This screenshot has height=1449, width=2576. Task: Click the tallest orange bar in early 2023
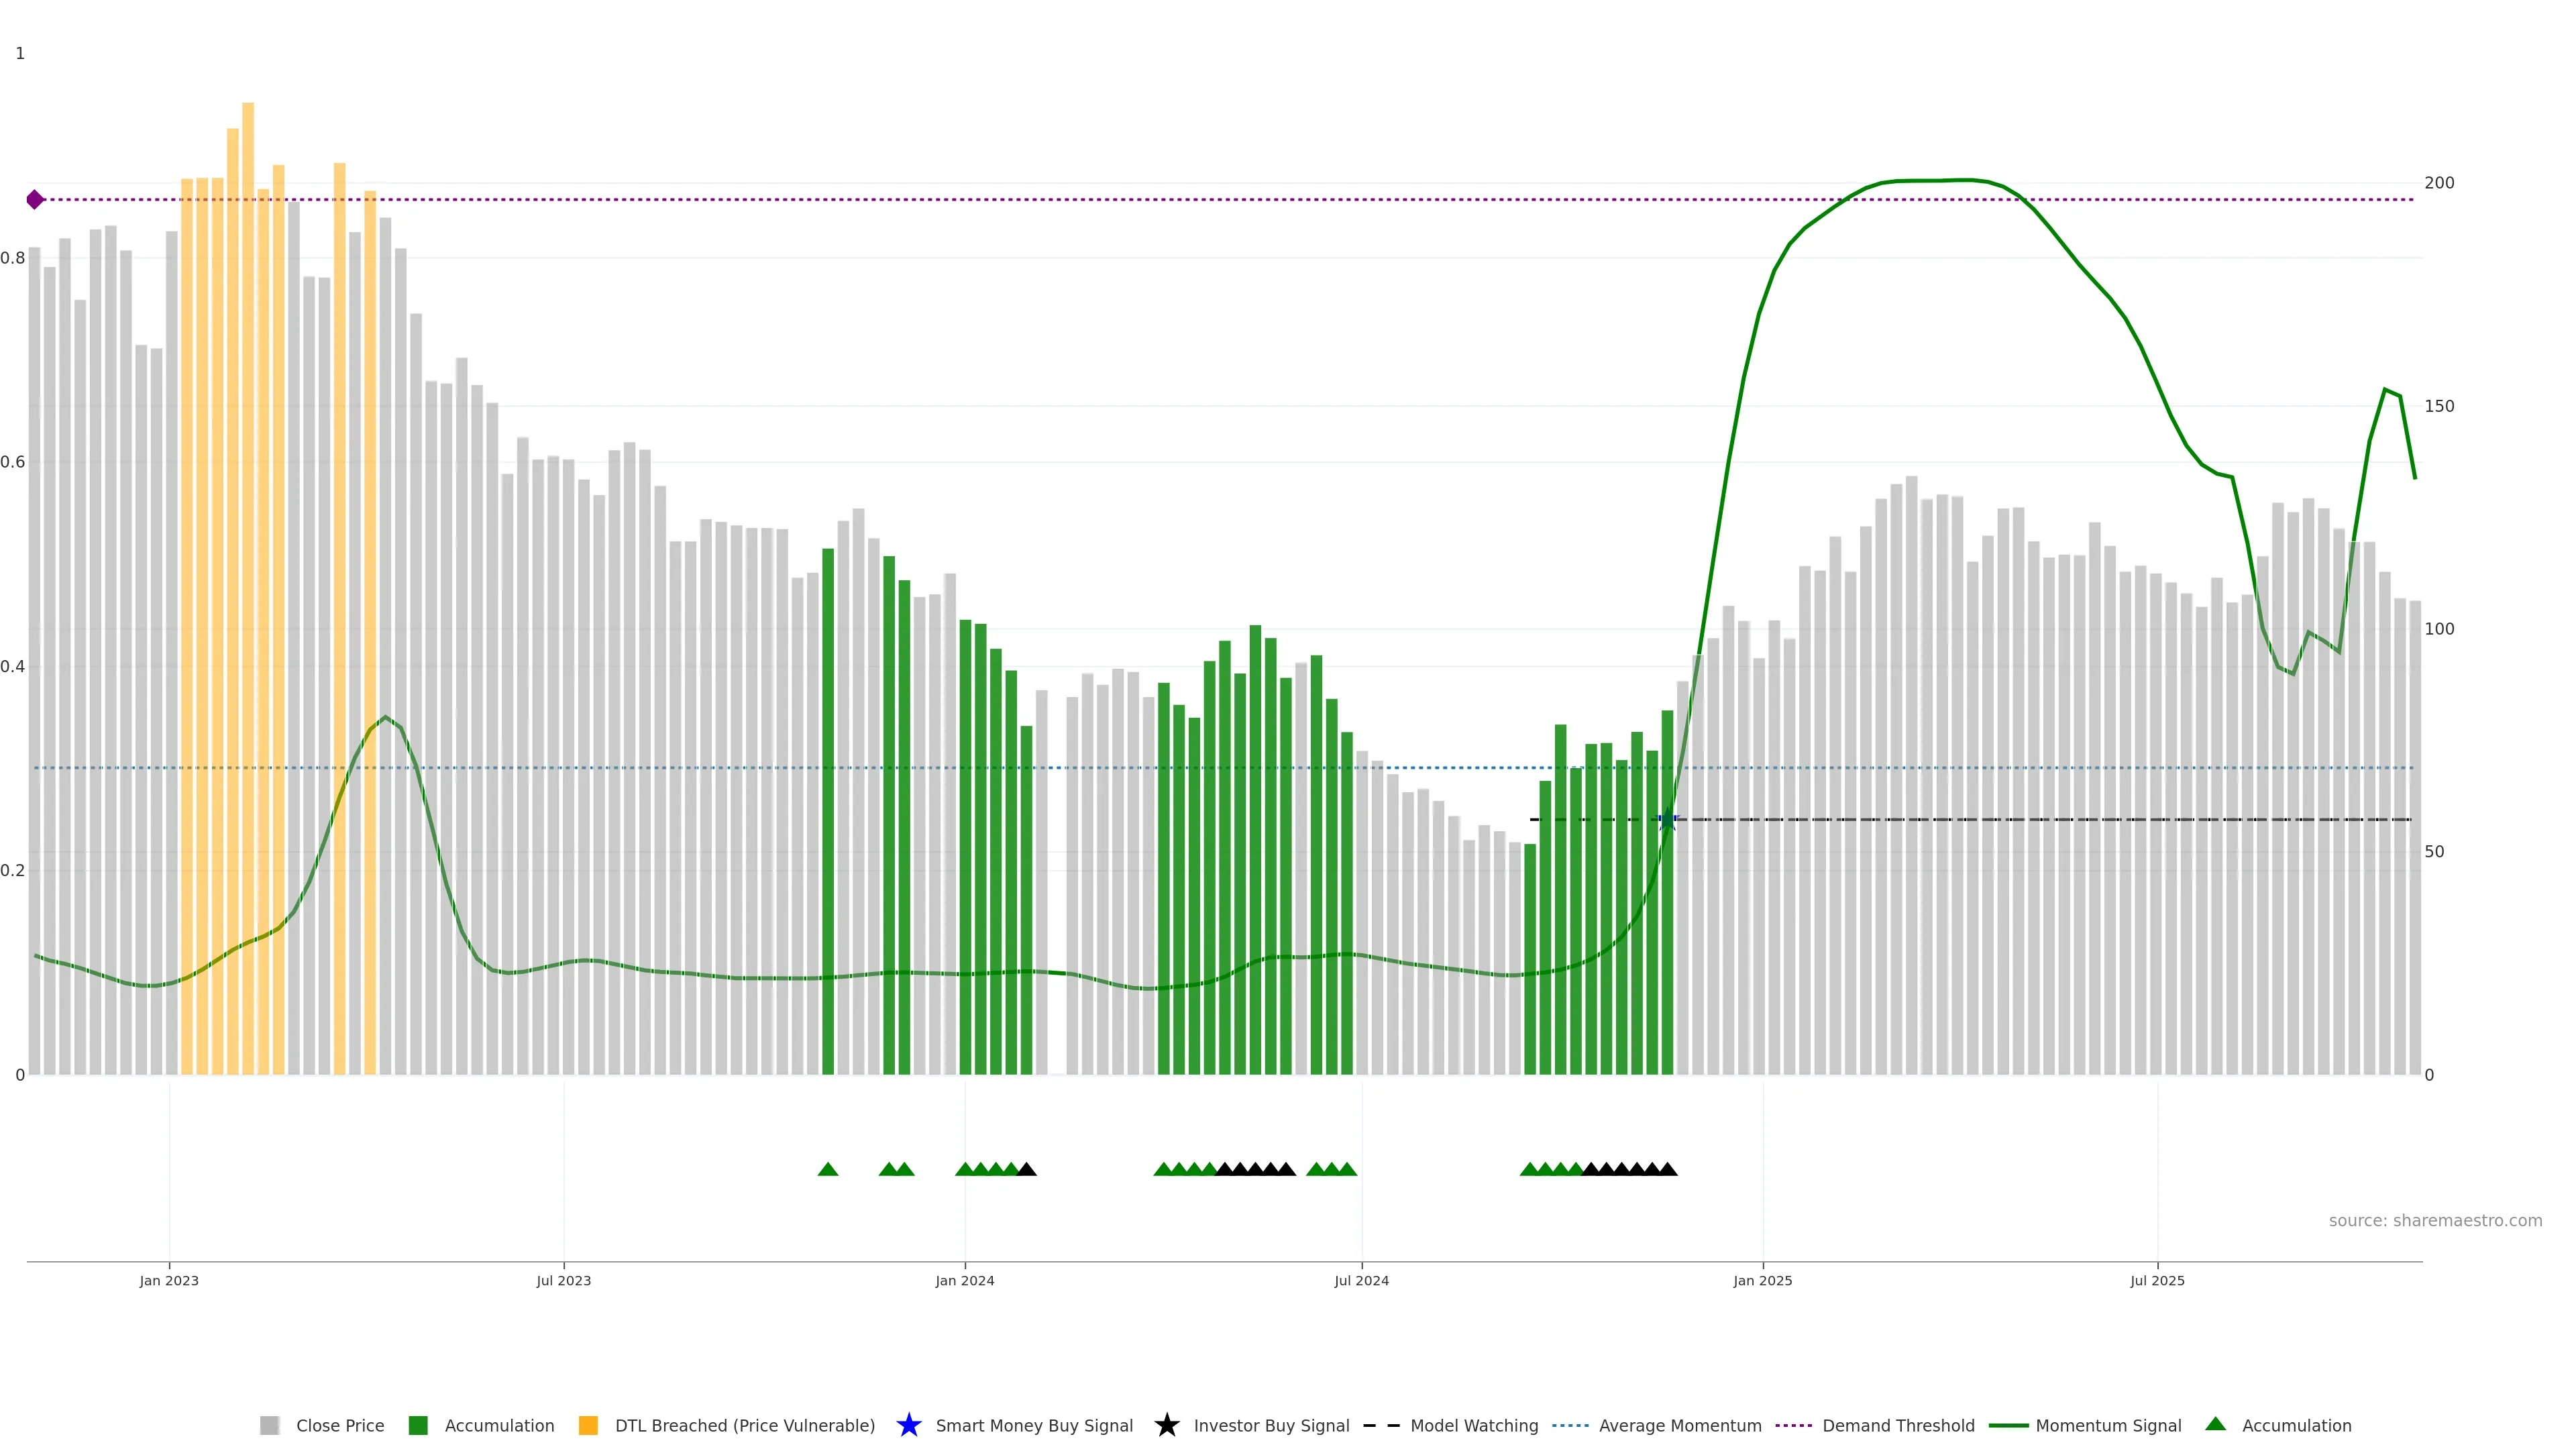pyautogui.click(x=248, y=500)
